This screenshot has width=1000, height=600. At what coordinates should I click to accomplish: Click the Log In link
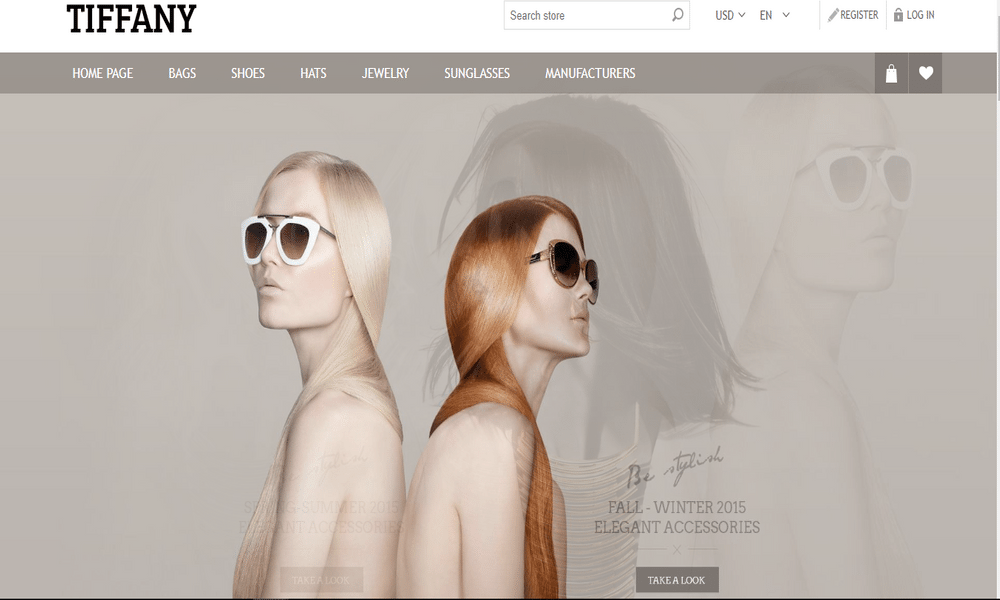click(920, 15)
